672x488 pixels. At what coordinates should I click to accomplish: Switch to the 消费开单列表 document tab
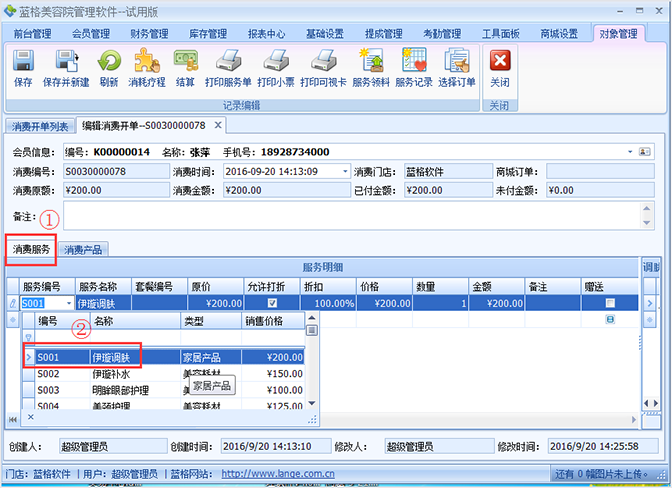click(40, 126)
